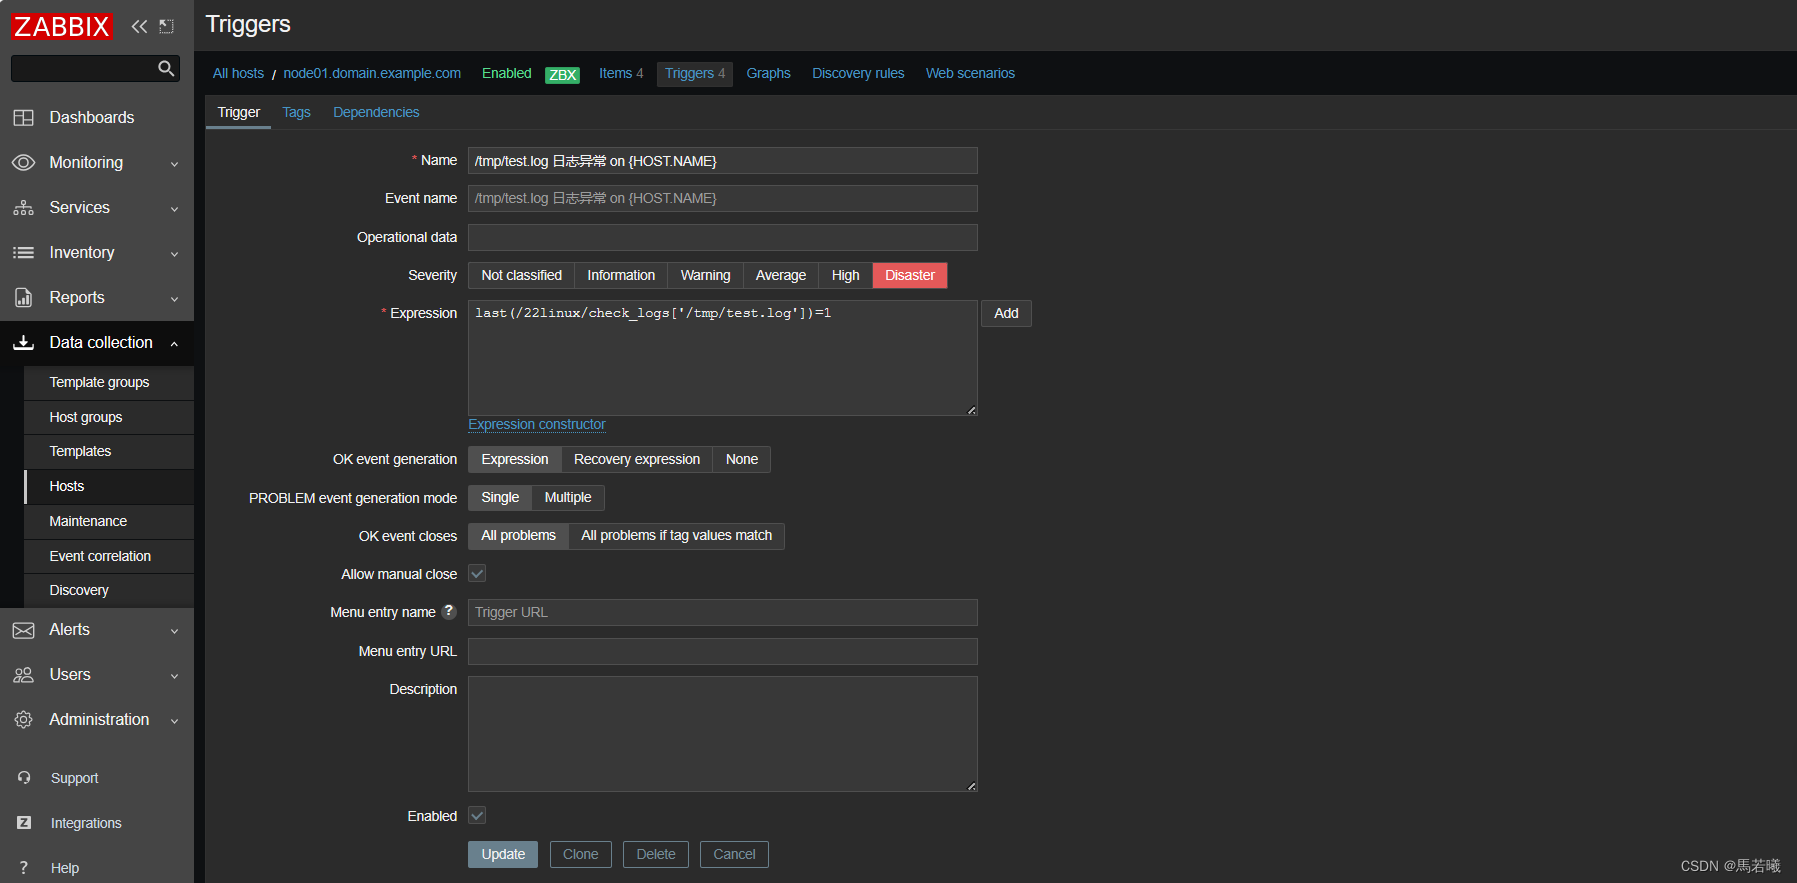The width and height of the screenshot is (1797, 883).
Task: Open the Expression constructor link
Action: [537, 424]
